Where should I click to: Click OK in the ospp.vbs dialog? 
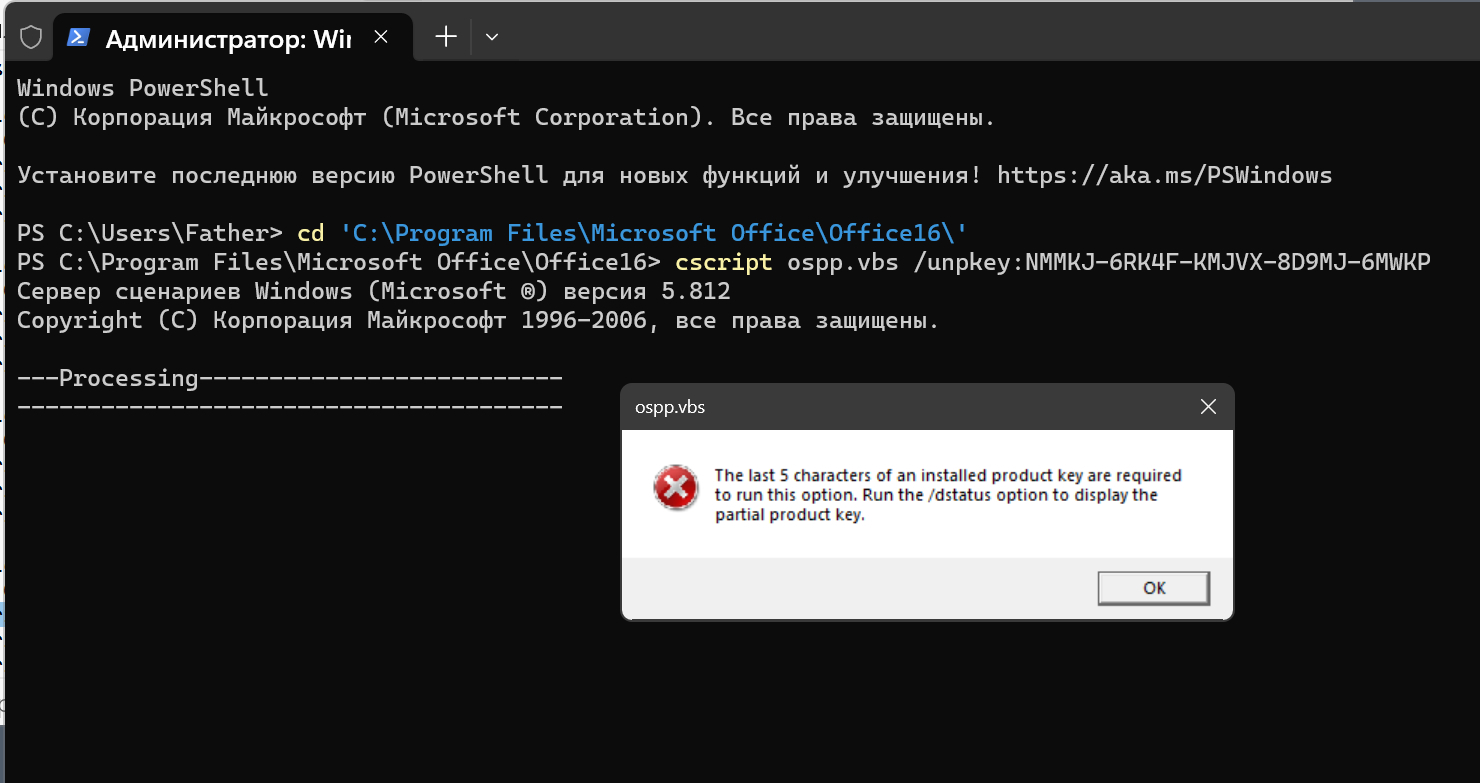point(1153,588)
